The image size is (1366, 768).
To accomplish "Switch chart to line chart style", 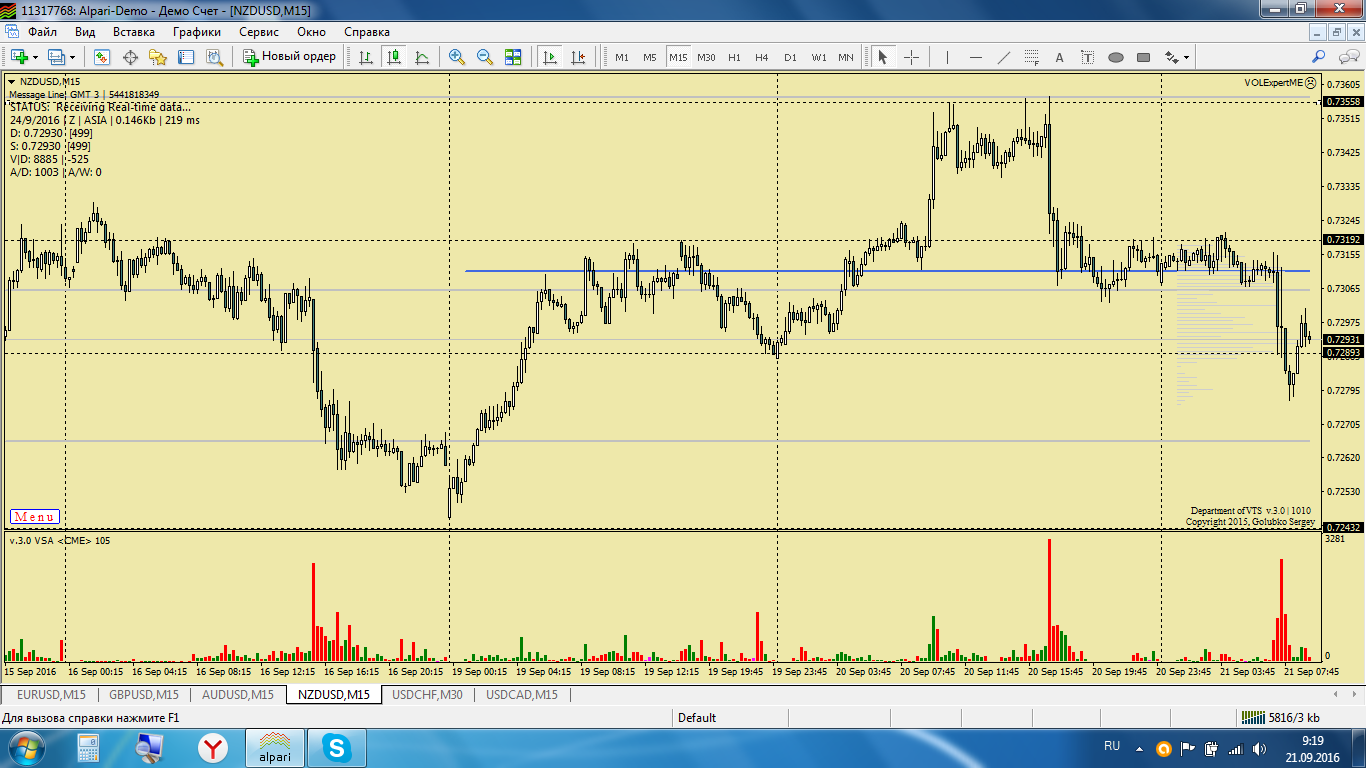I will point(422,57).
